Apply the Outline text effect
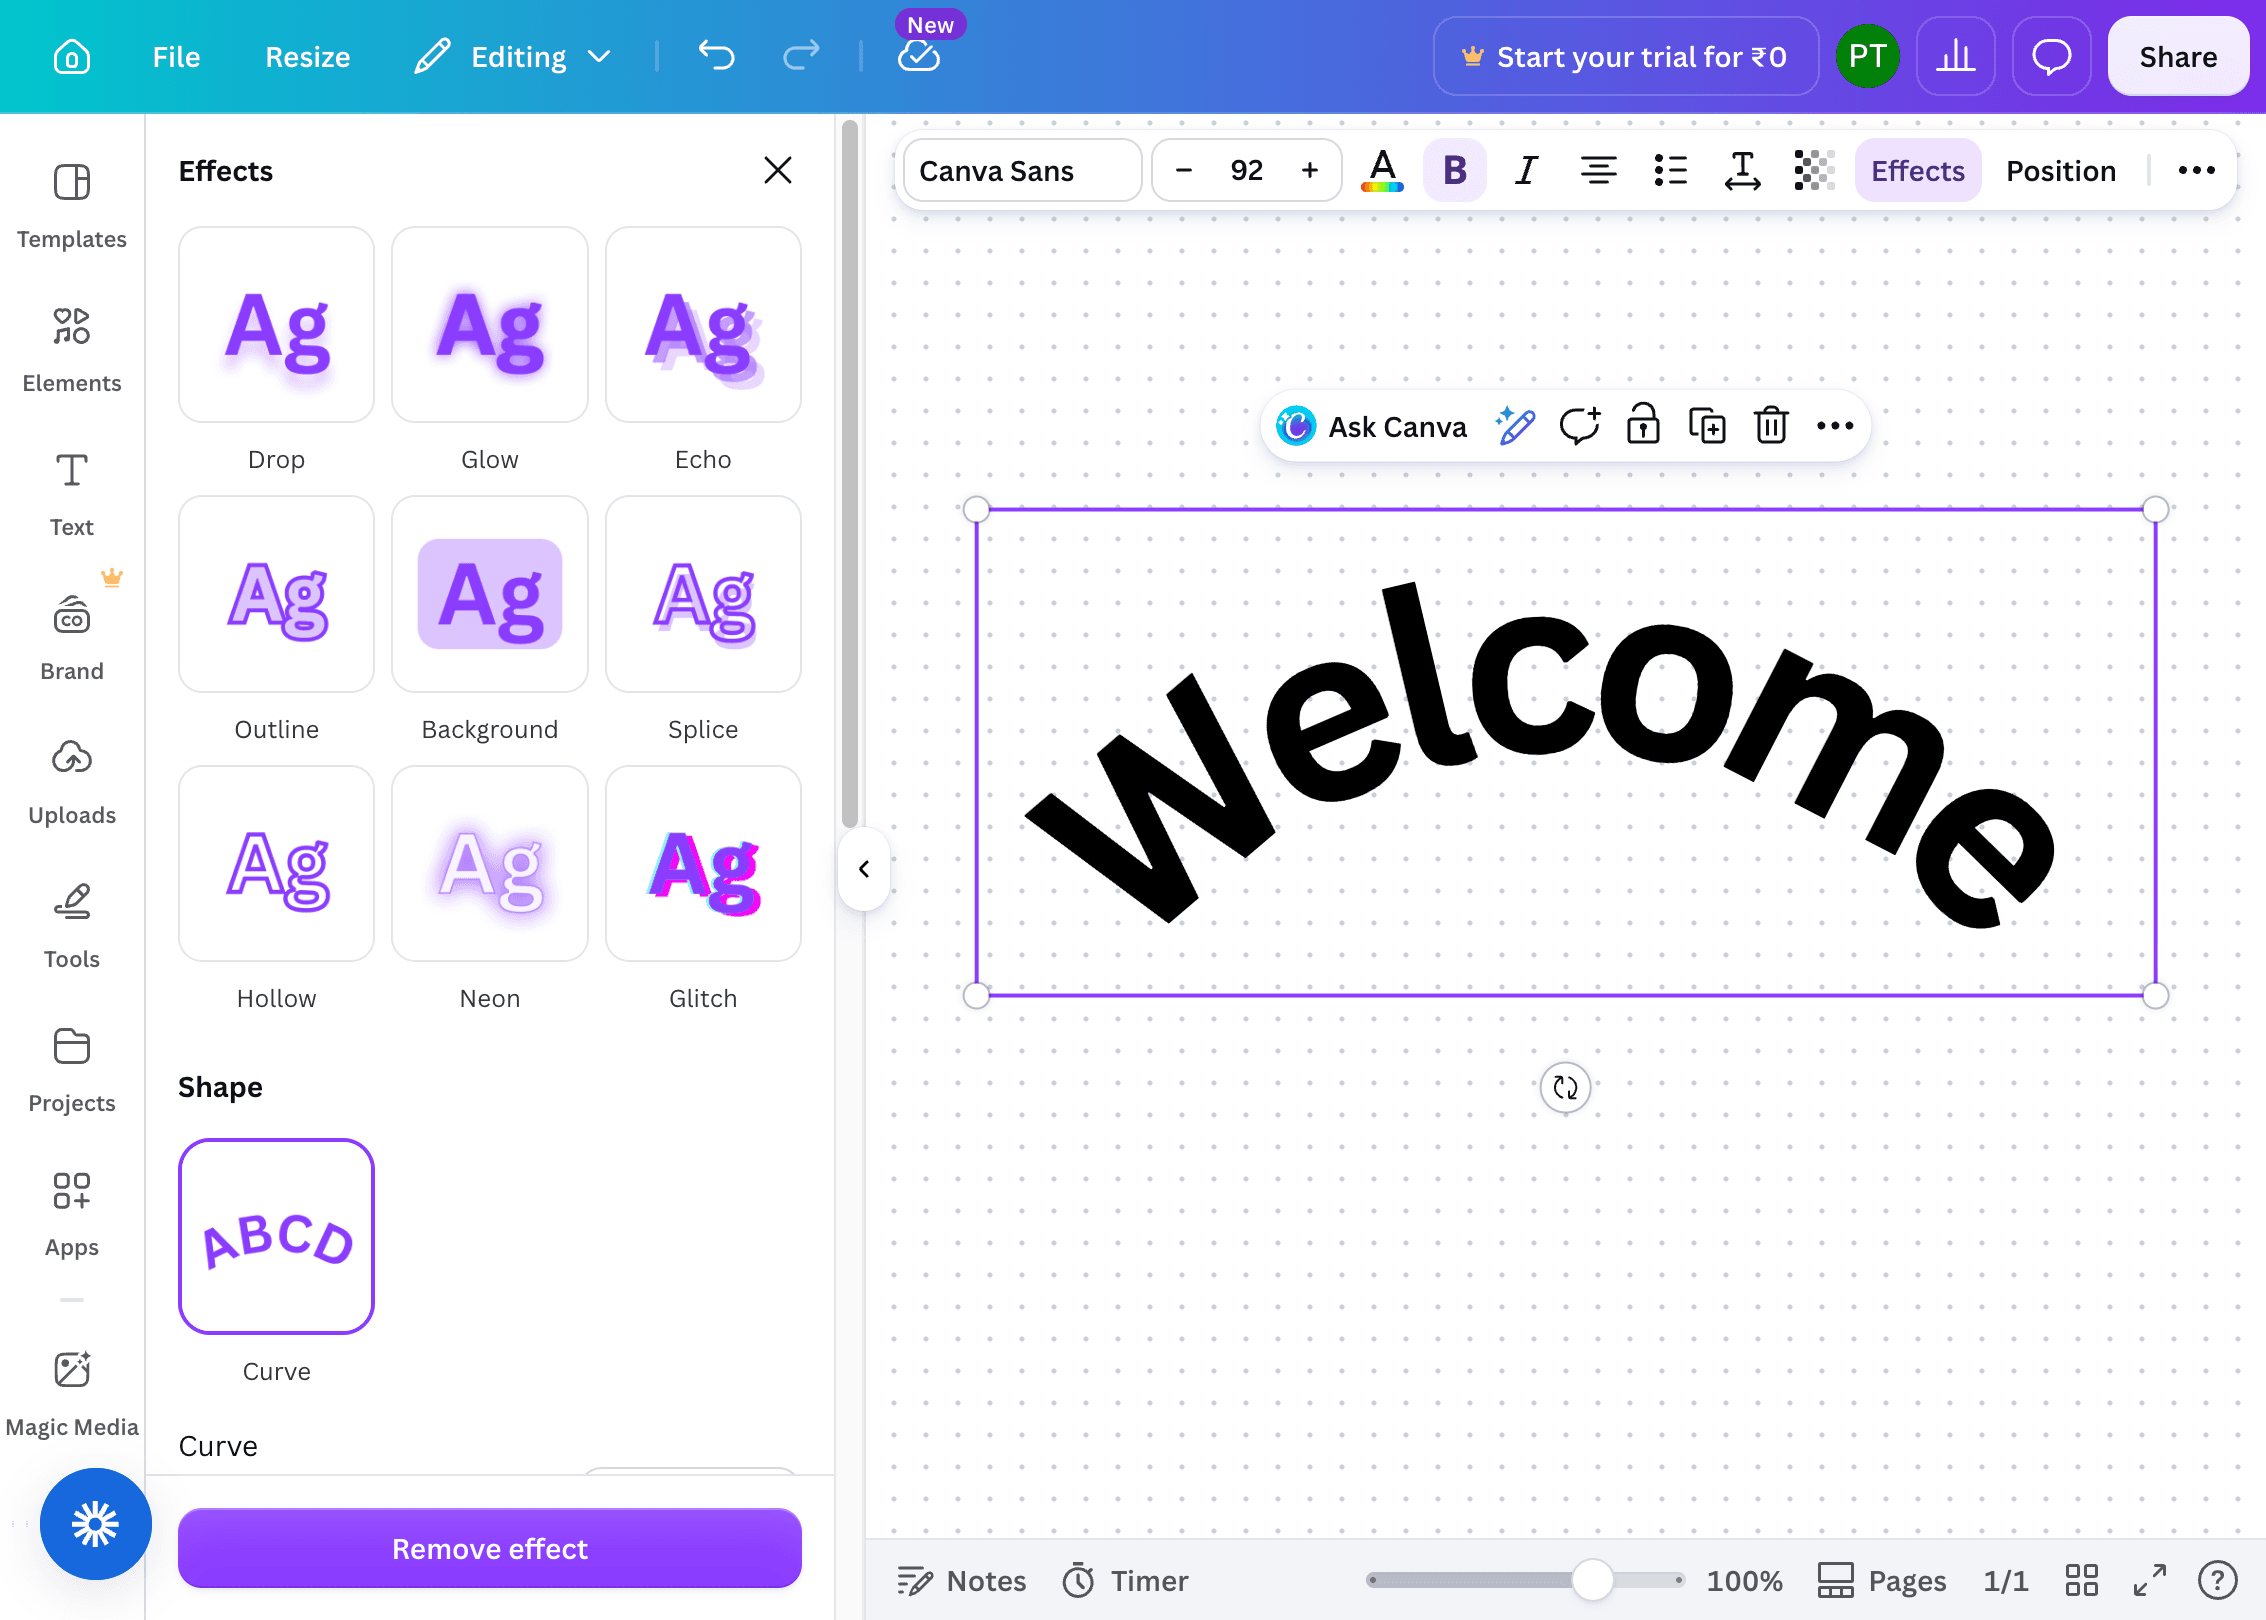The width and height of the screenshot is (2266, 1620). point(276,594)
